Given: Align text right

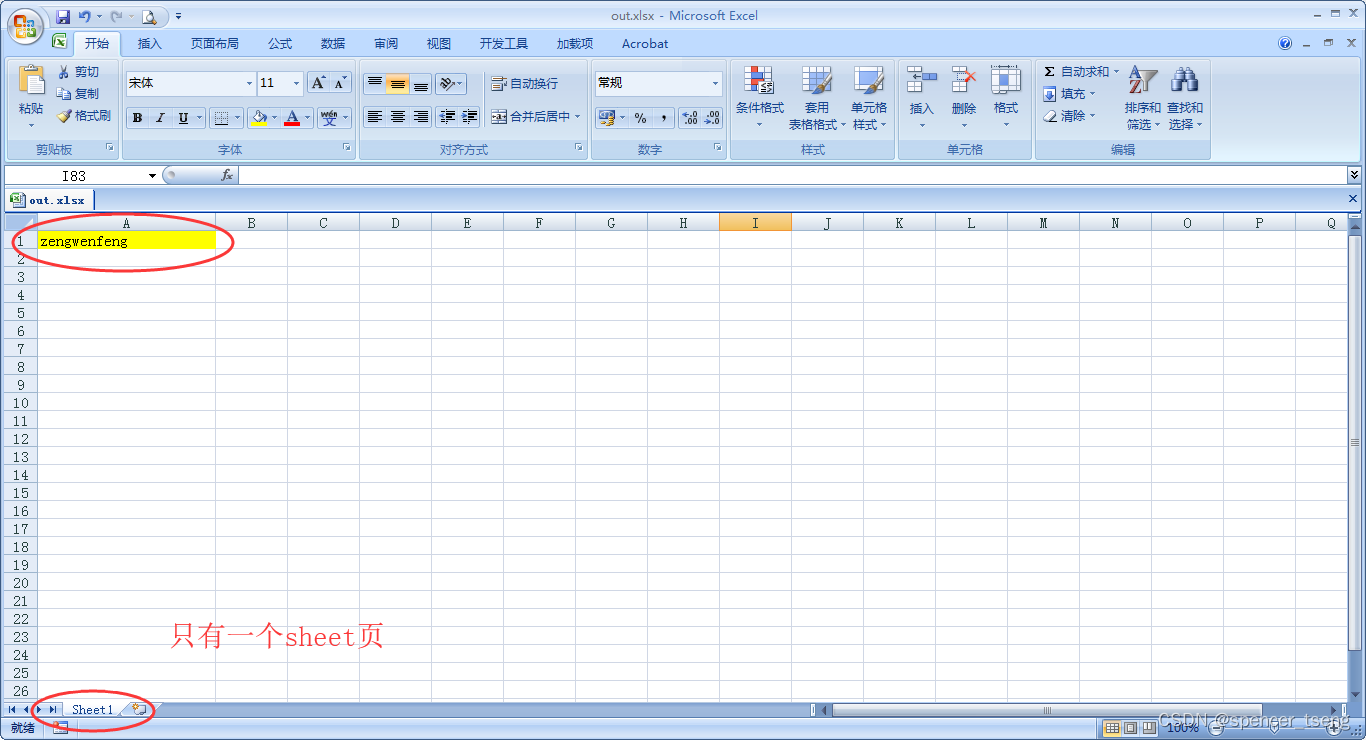Looking at the screenshot, I should (x=421, y=117).
